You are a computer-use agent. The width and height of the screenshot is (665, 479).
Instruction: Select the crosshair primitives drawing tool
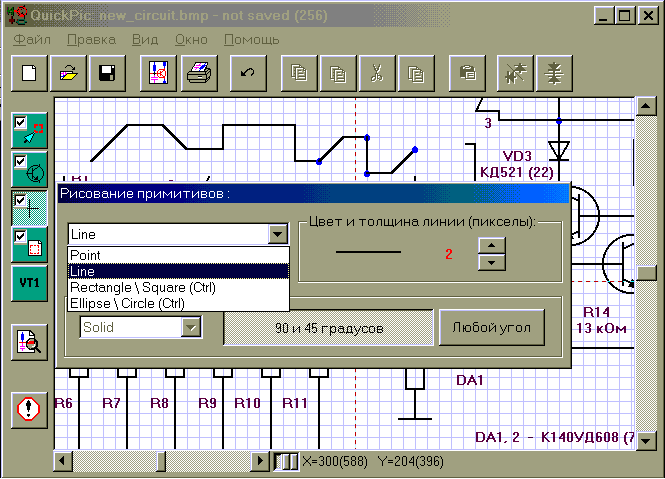pos(29,208)
